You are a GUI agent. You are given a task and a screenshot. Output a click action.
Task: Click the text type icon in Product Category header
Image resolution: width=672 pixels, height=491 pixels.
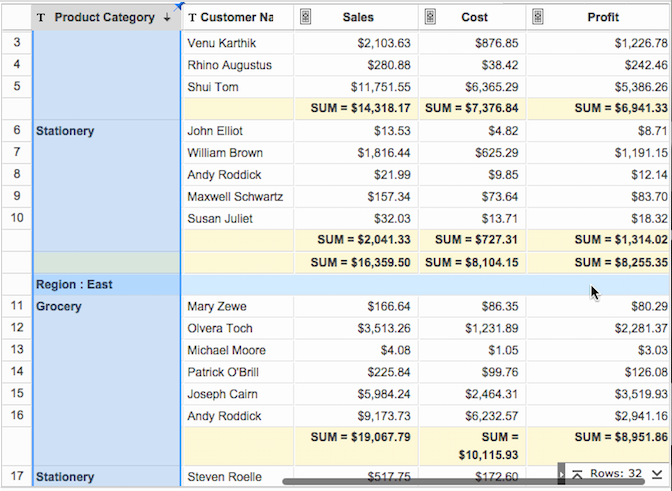(x=41, y=18)
